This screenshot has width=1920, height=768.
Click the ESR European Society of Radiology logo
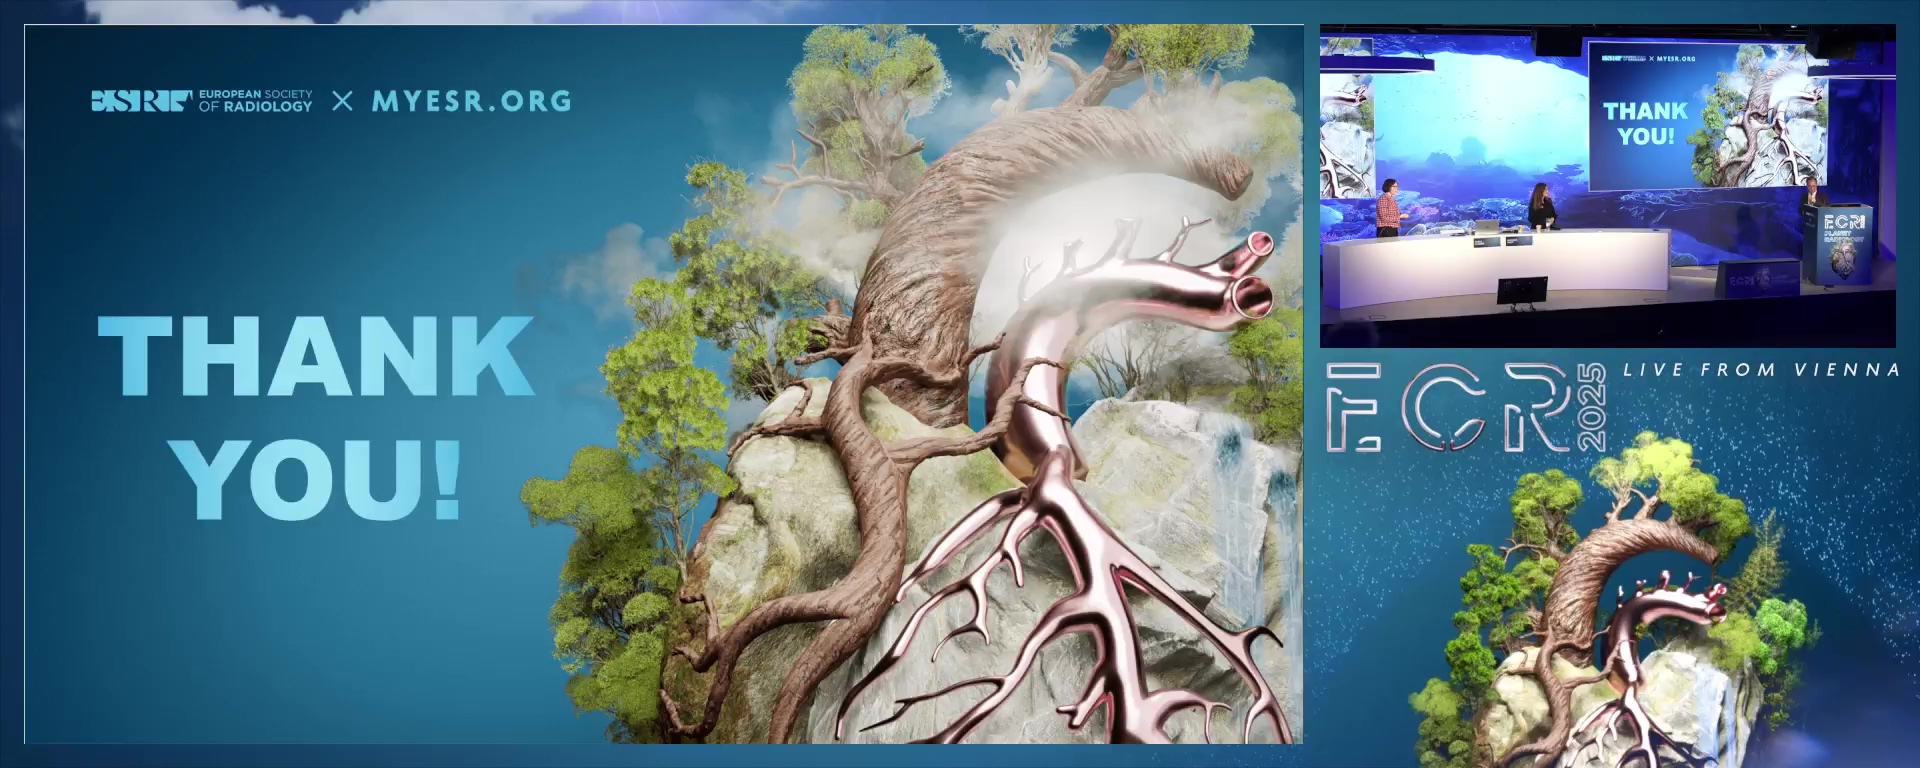click(202, 101)
